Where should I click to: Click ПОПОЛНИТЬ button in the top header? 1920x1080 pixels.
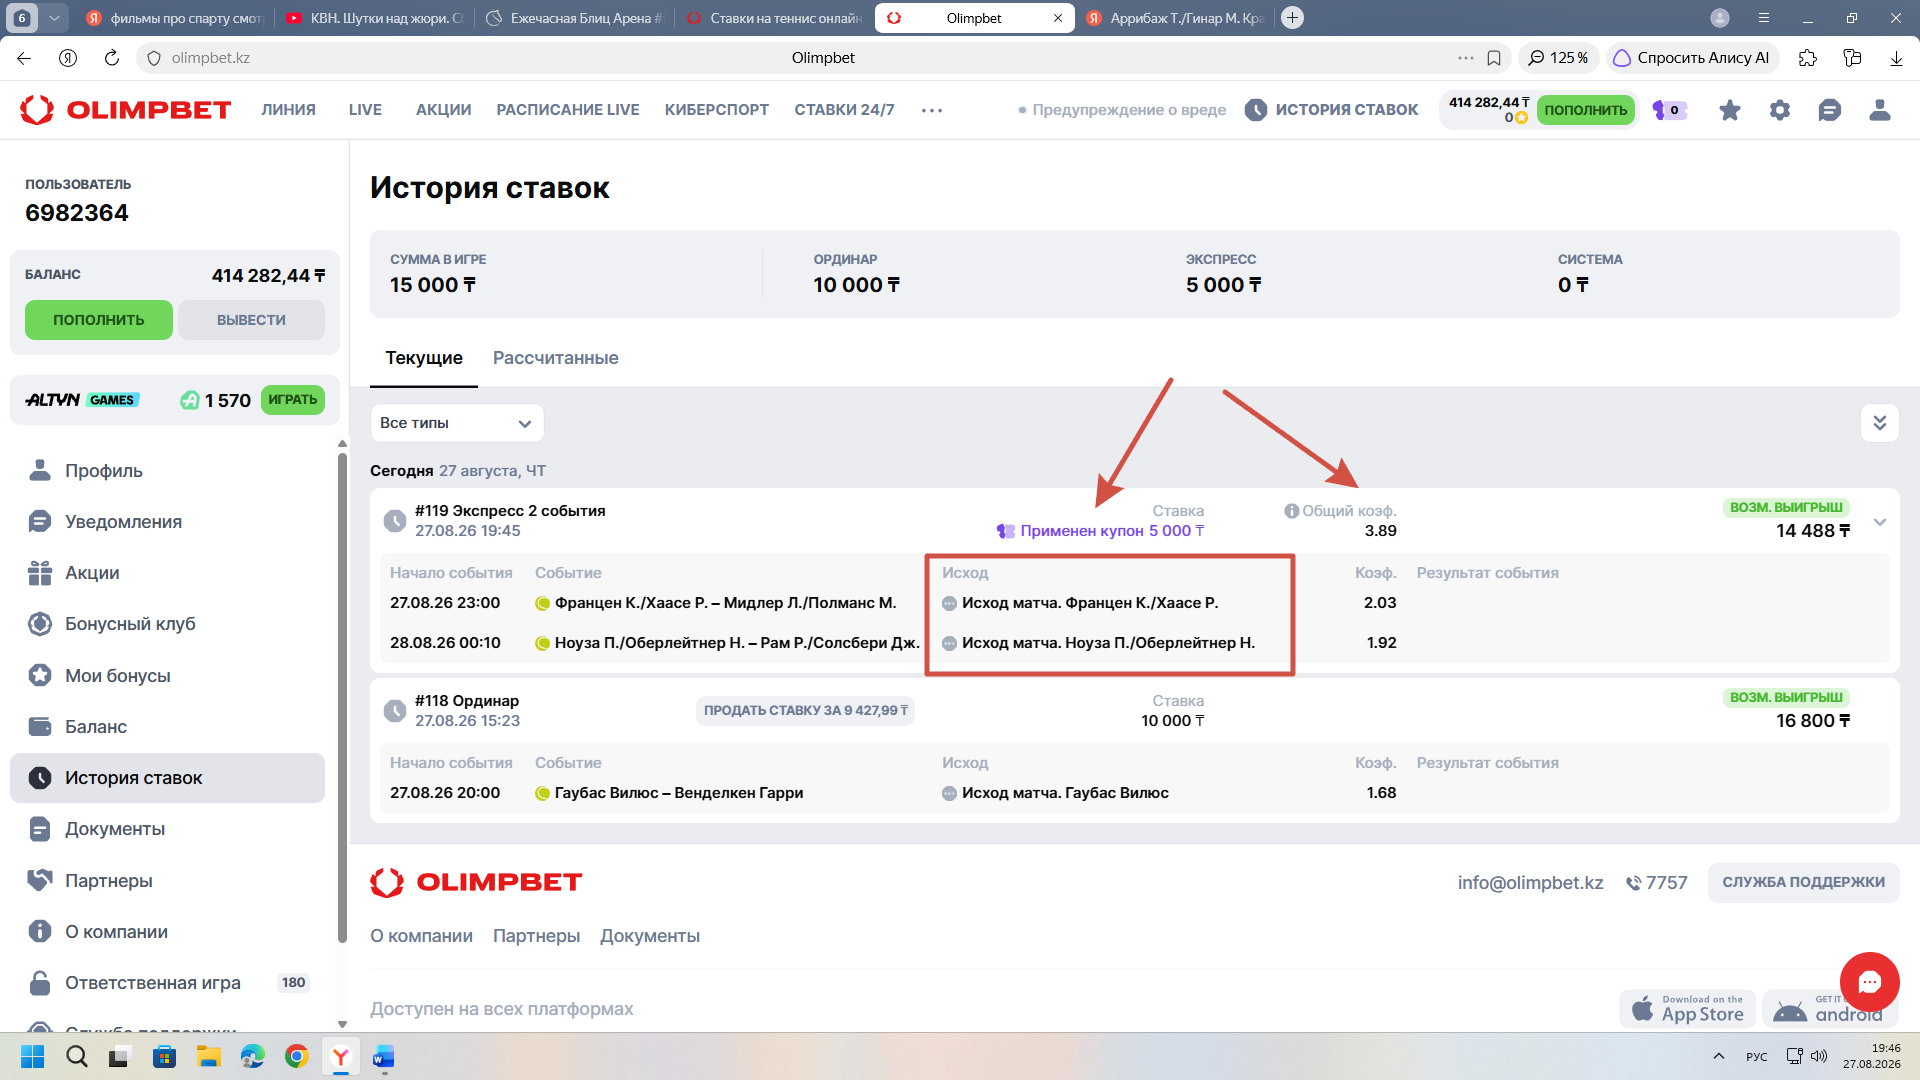1586,110
